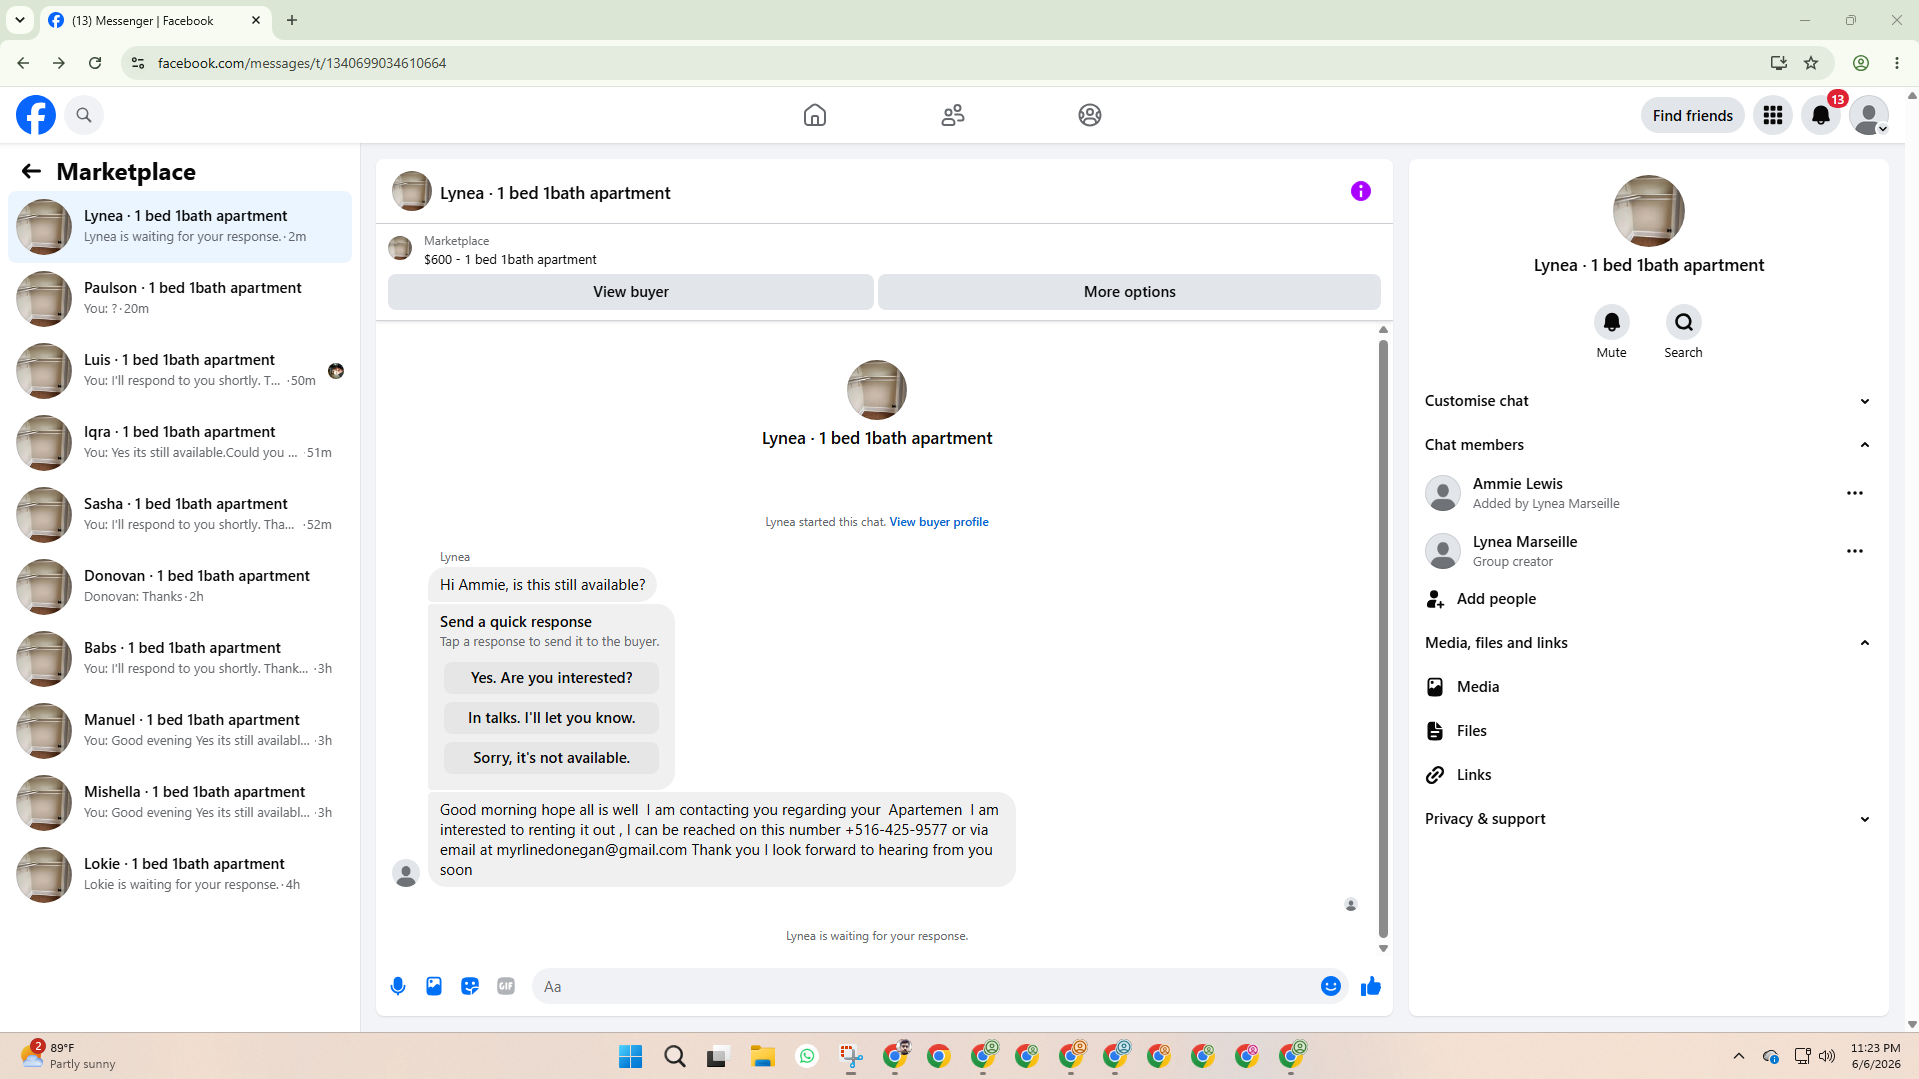Open Mishella's 1 bed 1bath apartment chat

click(x=180, y=803)
